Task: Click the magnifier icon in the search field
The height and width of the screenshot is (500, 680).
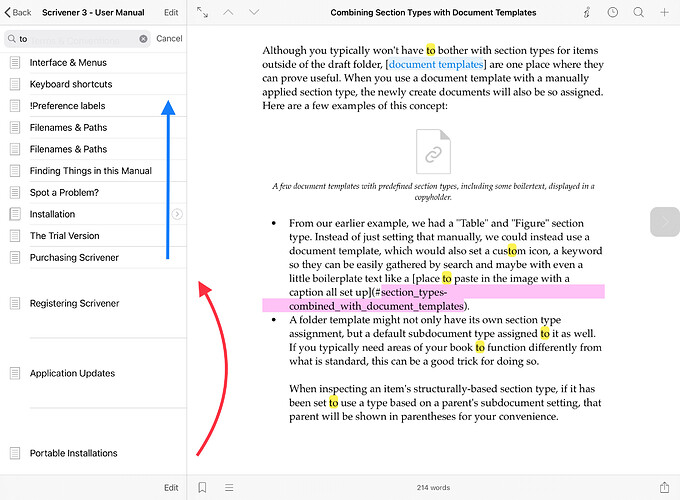Action: (x=12, y=39)
